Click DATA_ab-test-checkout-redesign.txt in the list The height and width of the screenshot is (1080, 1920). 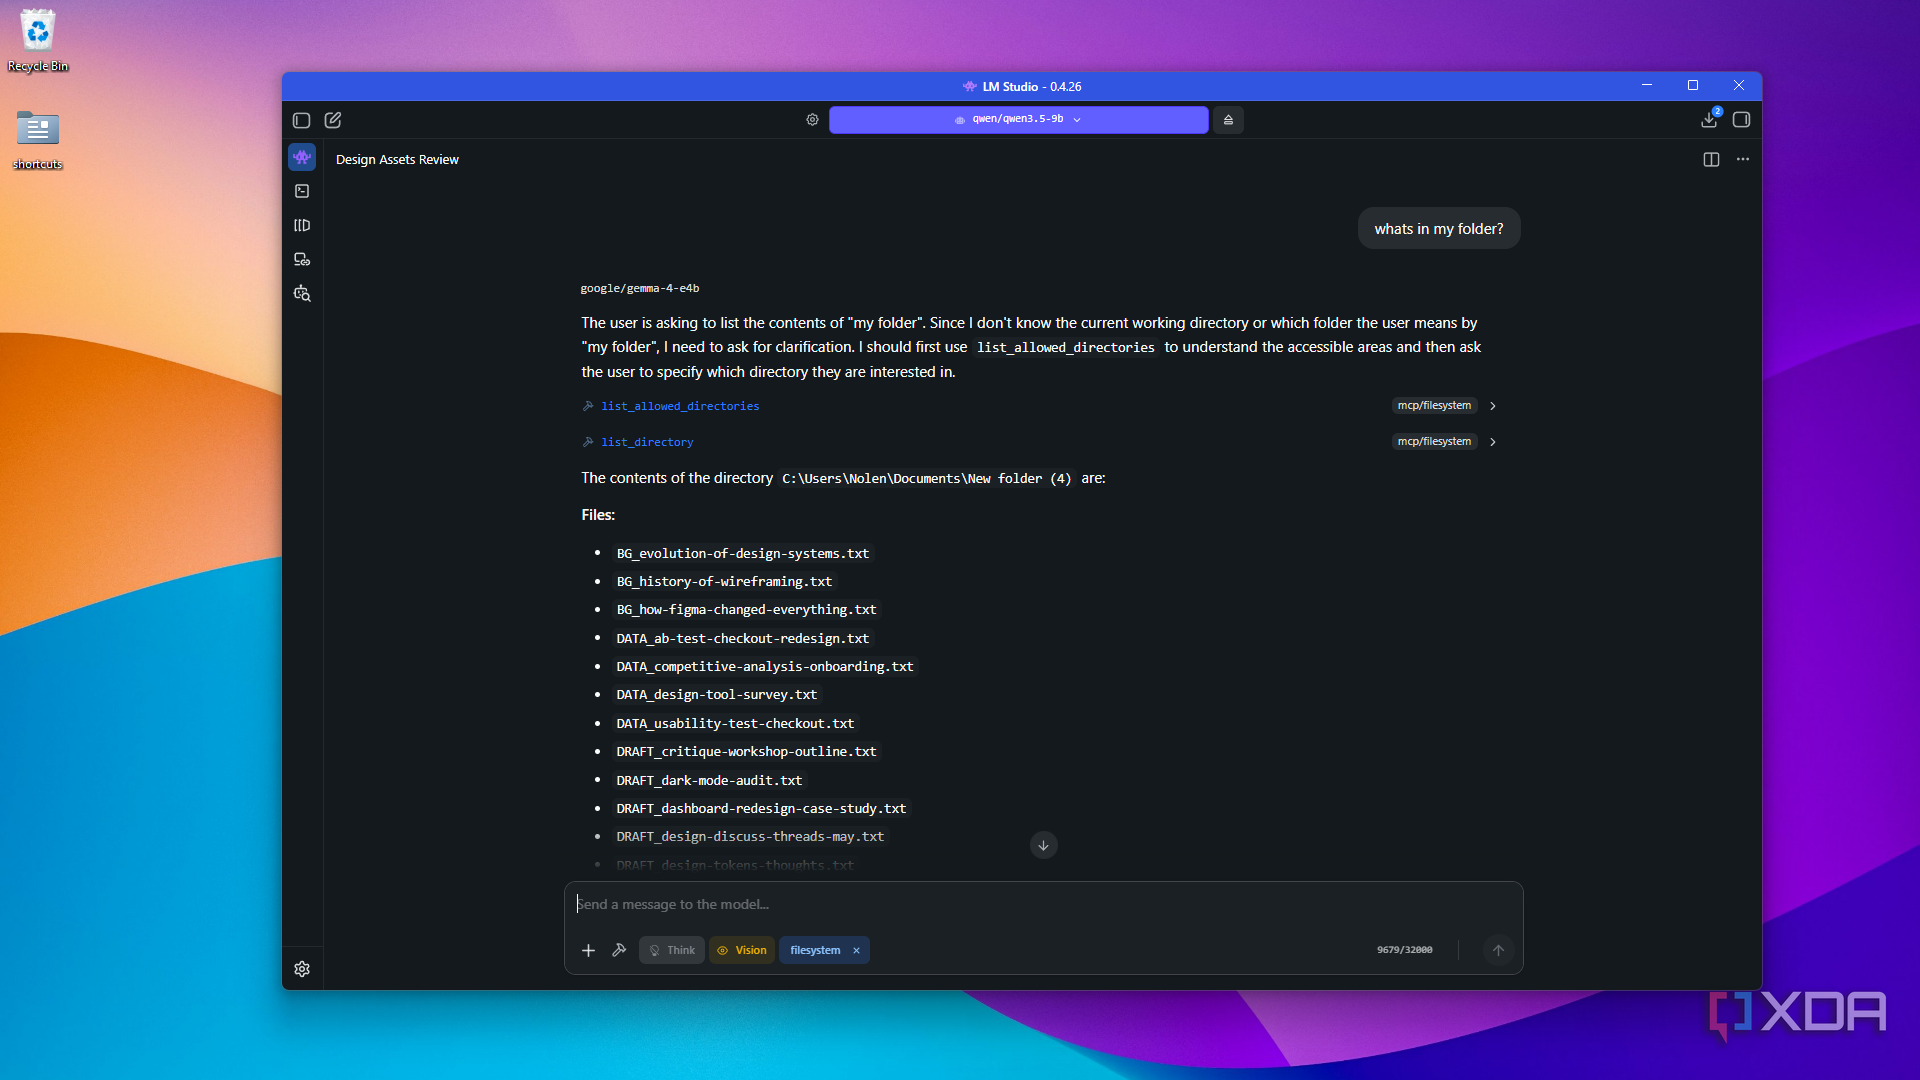(743, 638)
